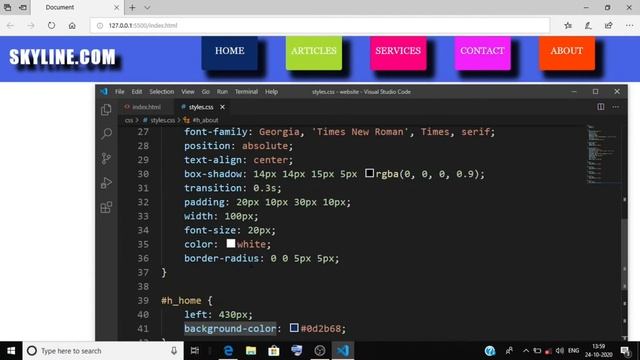Open the #0d2b68 background color swatch
The height and width of the screenshot is (360, 640).
tap(294, 327)
